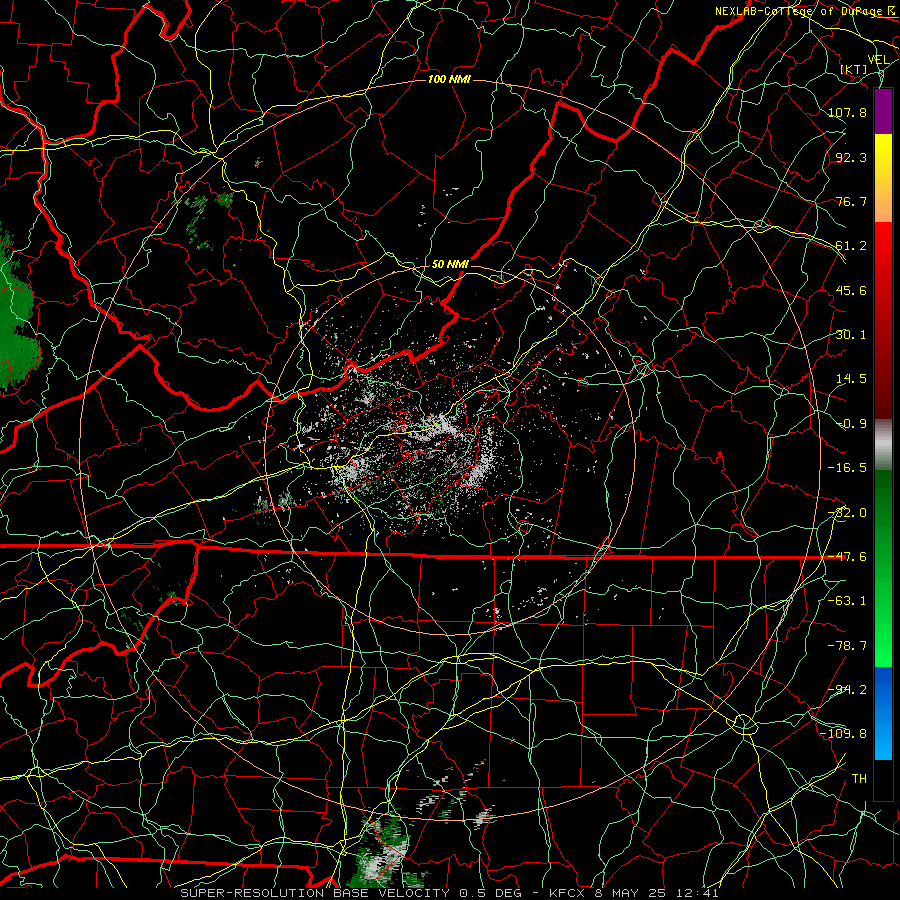Click the 92.3 velocity scale value
This screenshot has height=900, width=900.
click(x=851, y=157)
